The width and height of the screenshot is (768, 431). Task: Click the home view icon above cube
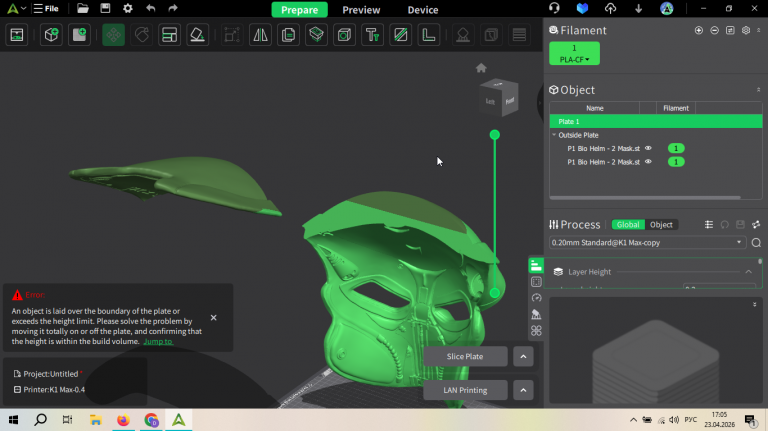481,68
